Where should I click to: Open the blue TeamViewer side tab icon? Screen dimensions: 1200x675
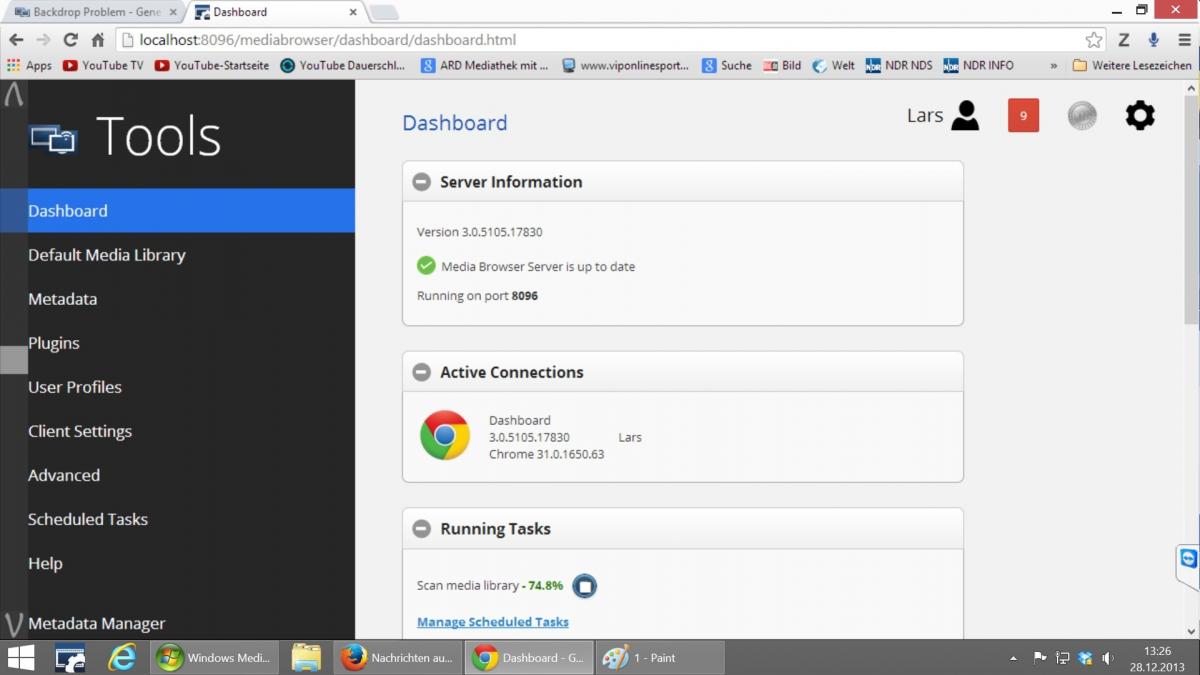click(x=1188, y=560)
